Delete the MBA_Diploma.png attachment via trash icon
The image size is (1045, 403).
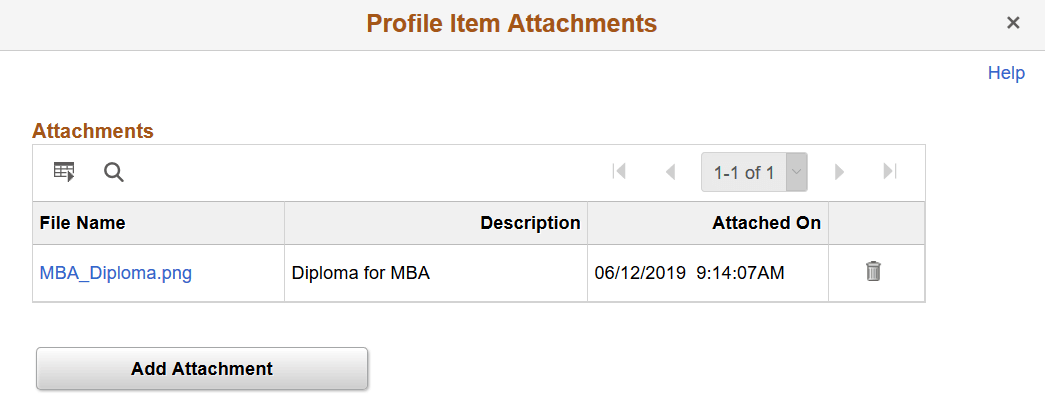coord(873,271)
